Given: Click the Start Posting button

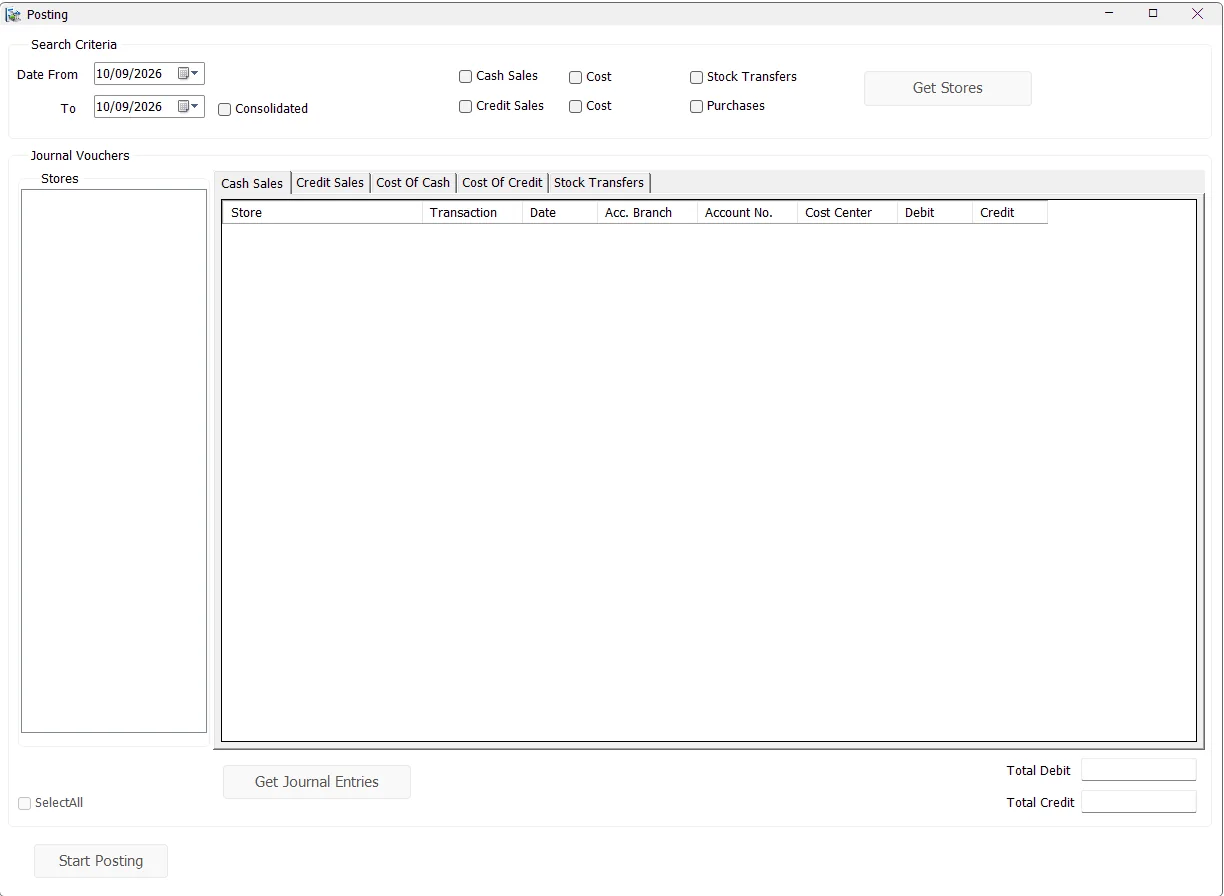Looking at the screenshot, I should 101,861.
